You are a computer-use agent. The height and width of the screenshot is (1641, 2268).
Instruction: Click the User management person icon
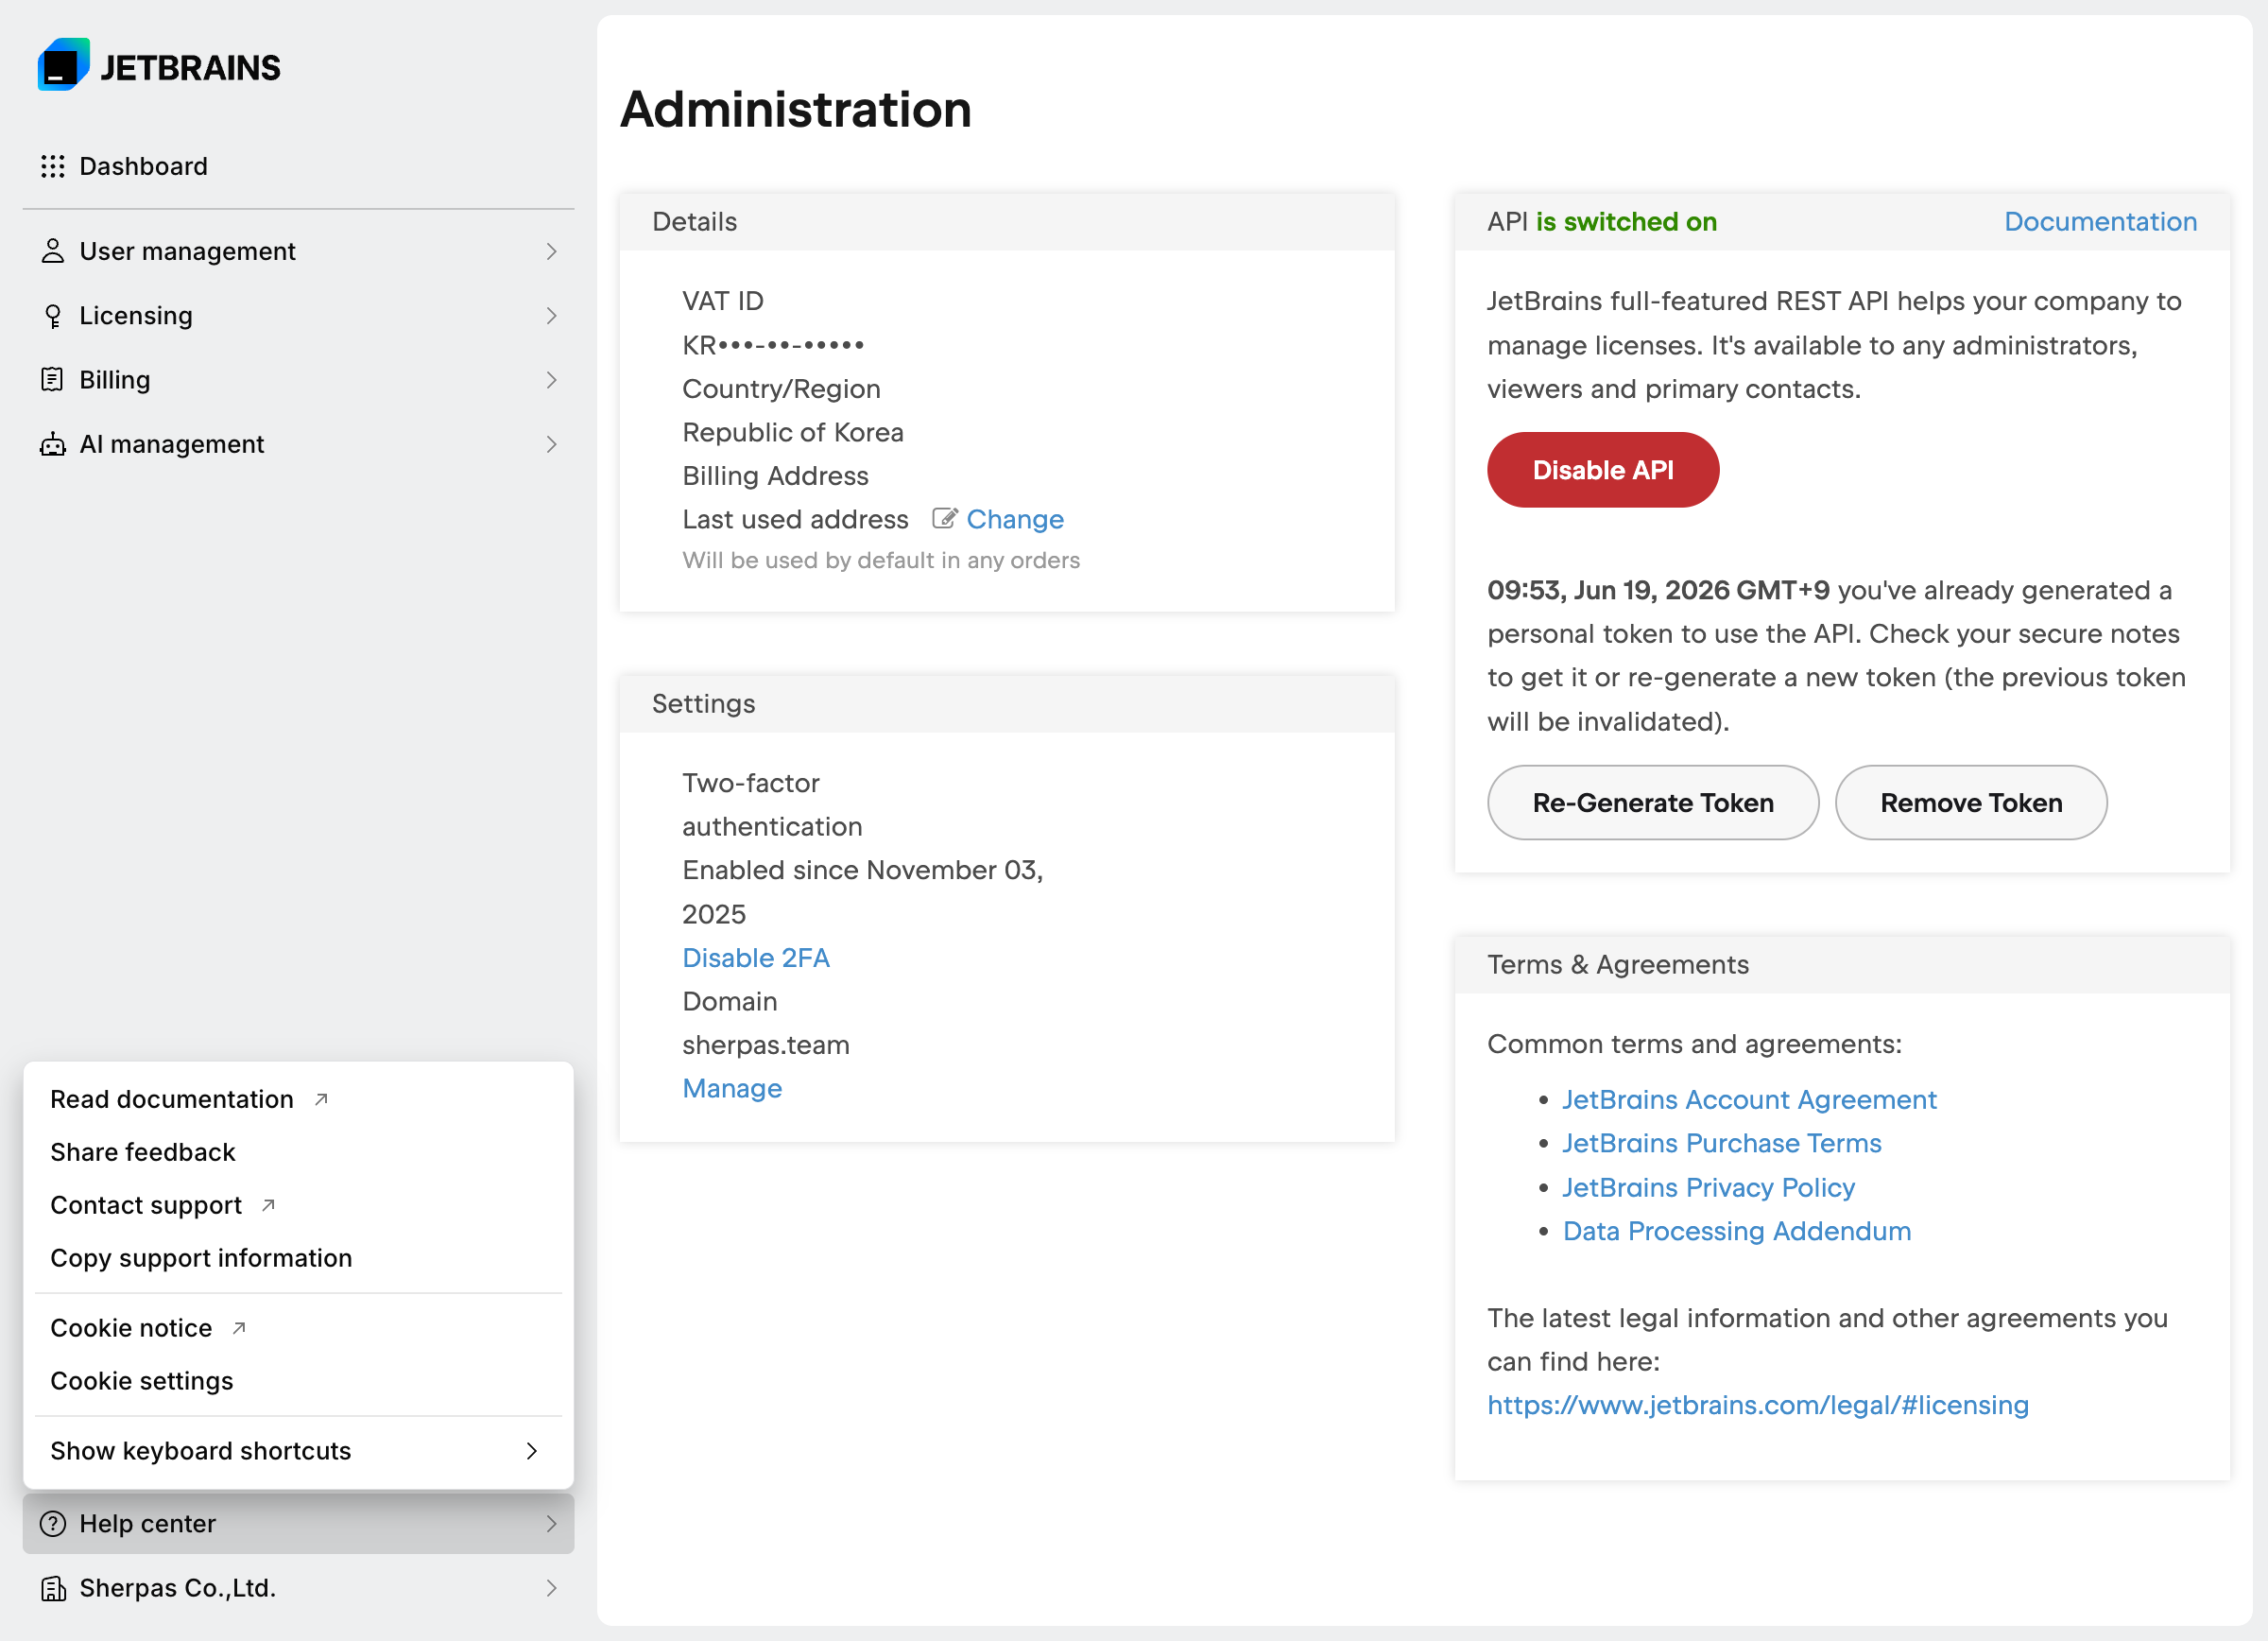coord(53,251)
